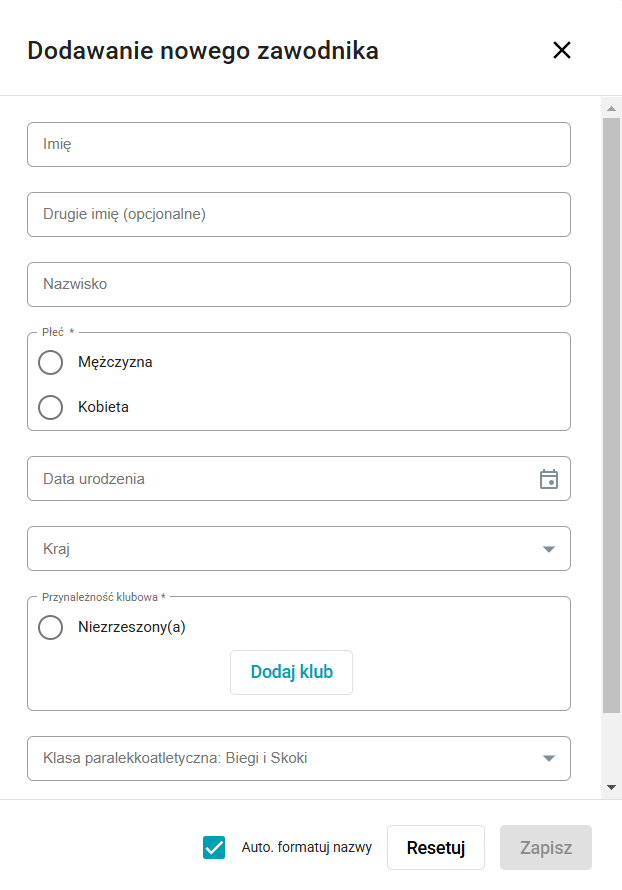Click the Data urodzenia date field
This screenshot has height=890, width=622.
[280, 479]
